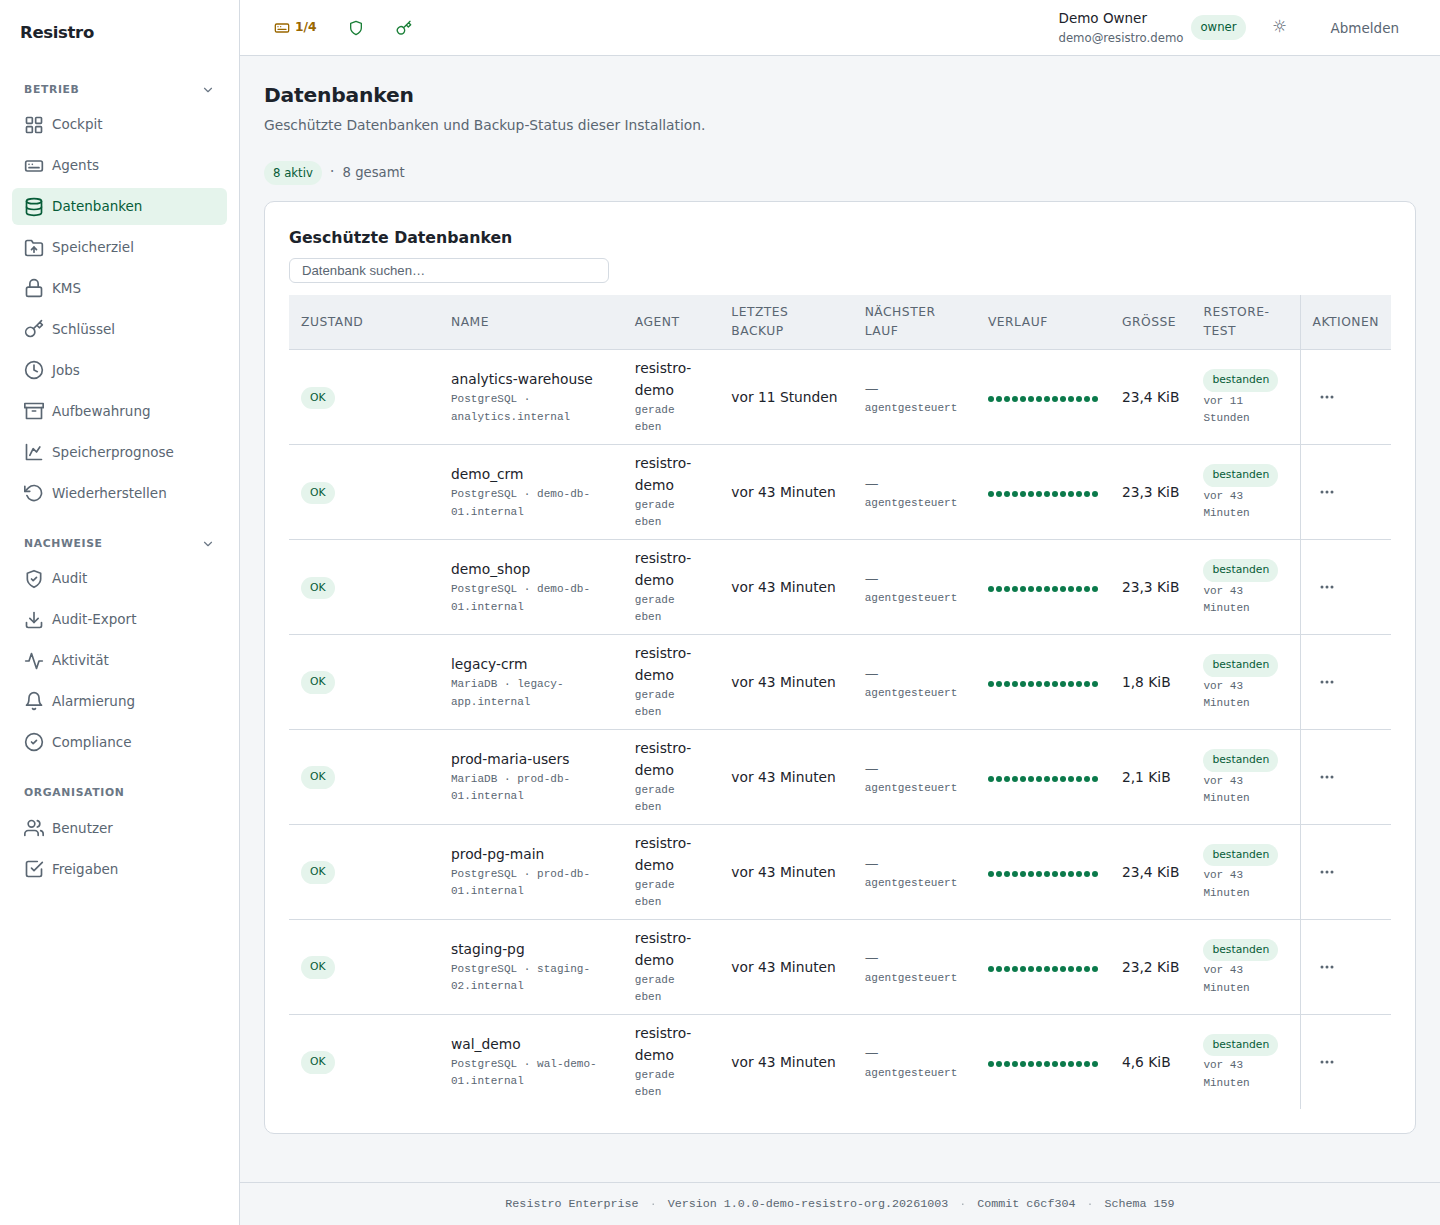Open the Wiederherstellen page
This screenshot has height=1225, width=1440.
point(119,494)
